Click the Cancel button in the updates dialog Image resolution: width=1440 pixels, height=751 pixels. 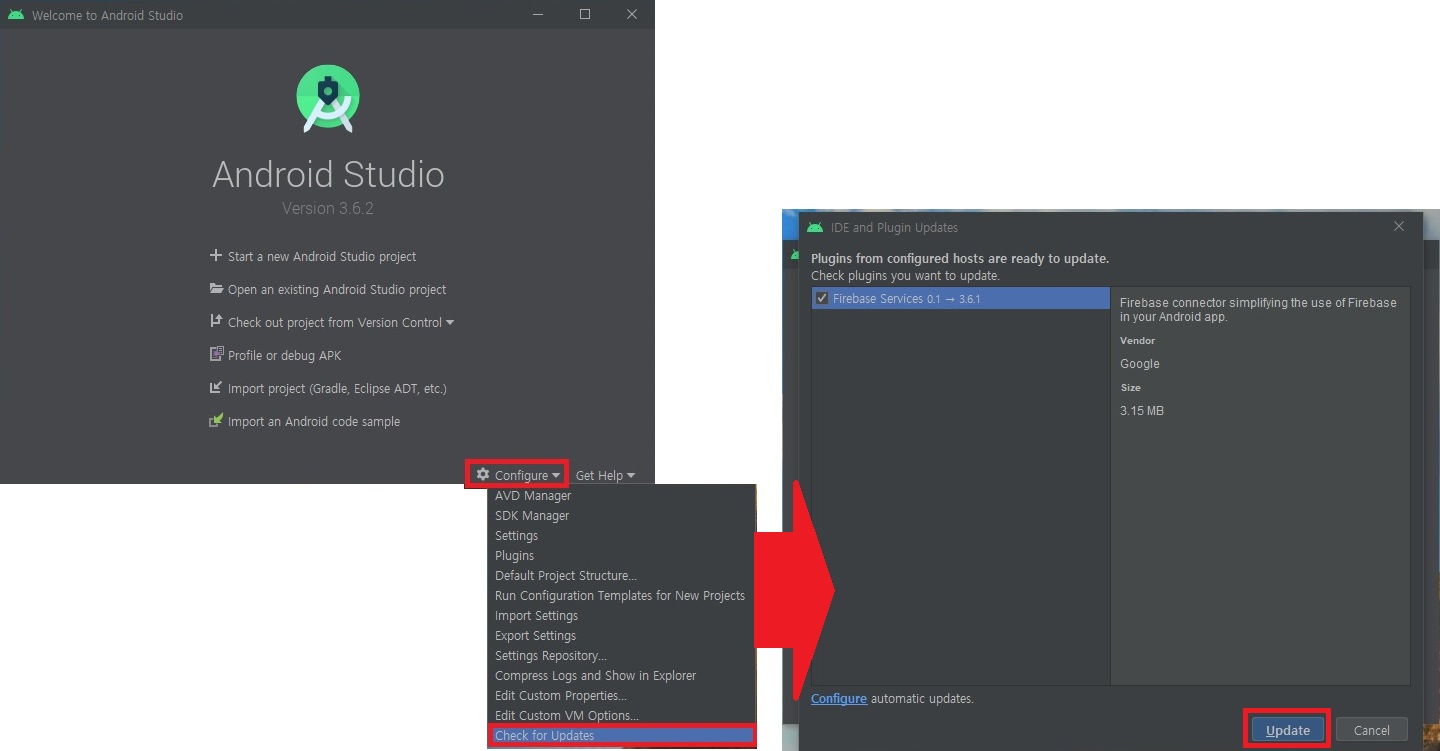[x=1371, y=730]
